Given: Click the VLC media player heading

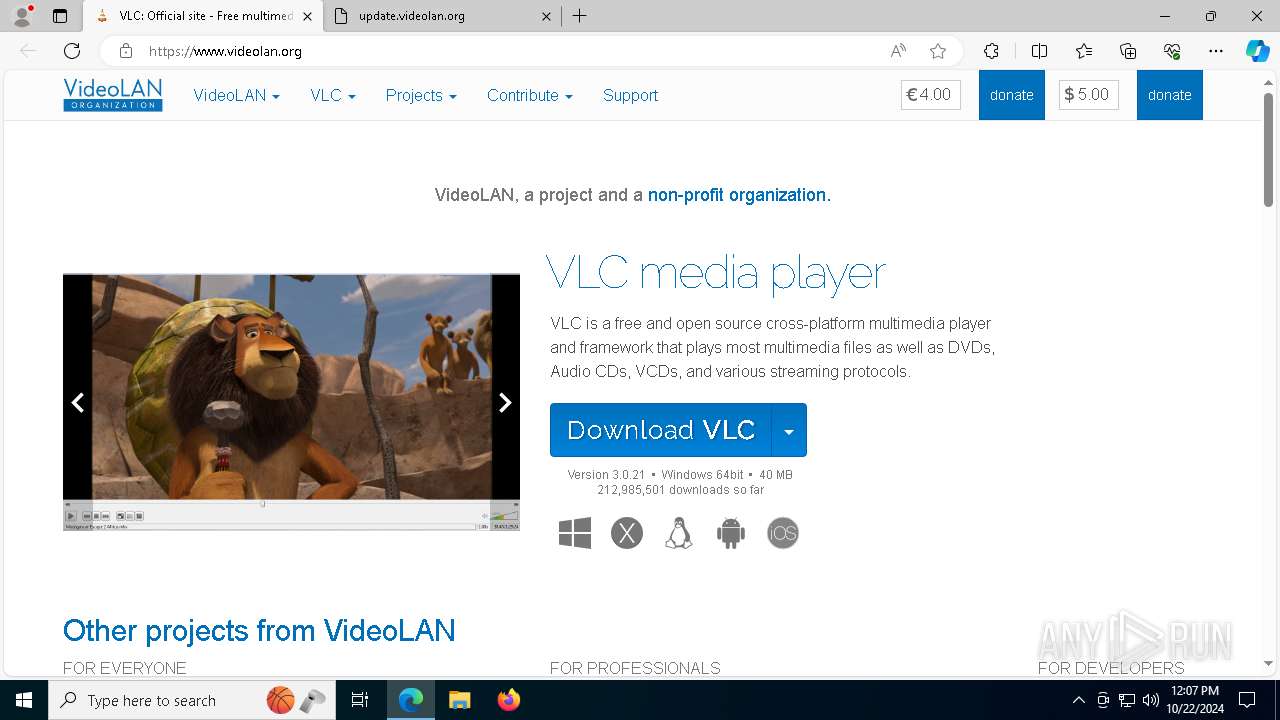Looking at the screenshot, I should click(x=716, y=272).
